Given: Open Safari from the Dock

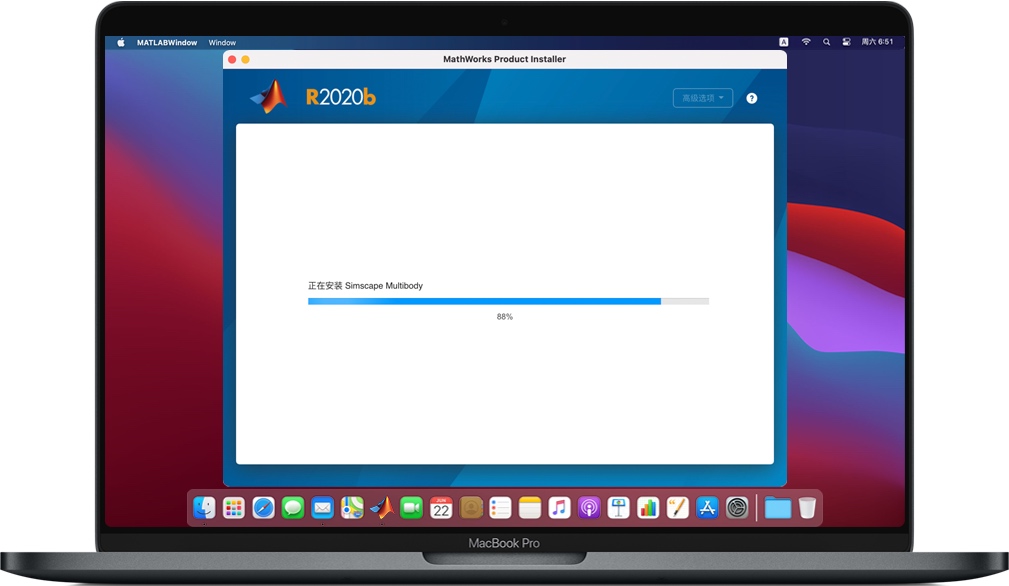Looking at the screenshot, I should (263, 508).
